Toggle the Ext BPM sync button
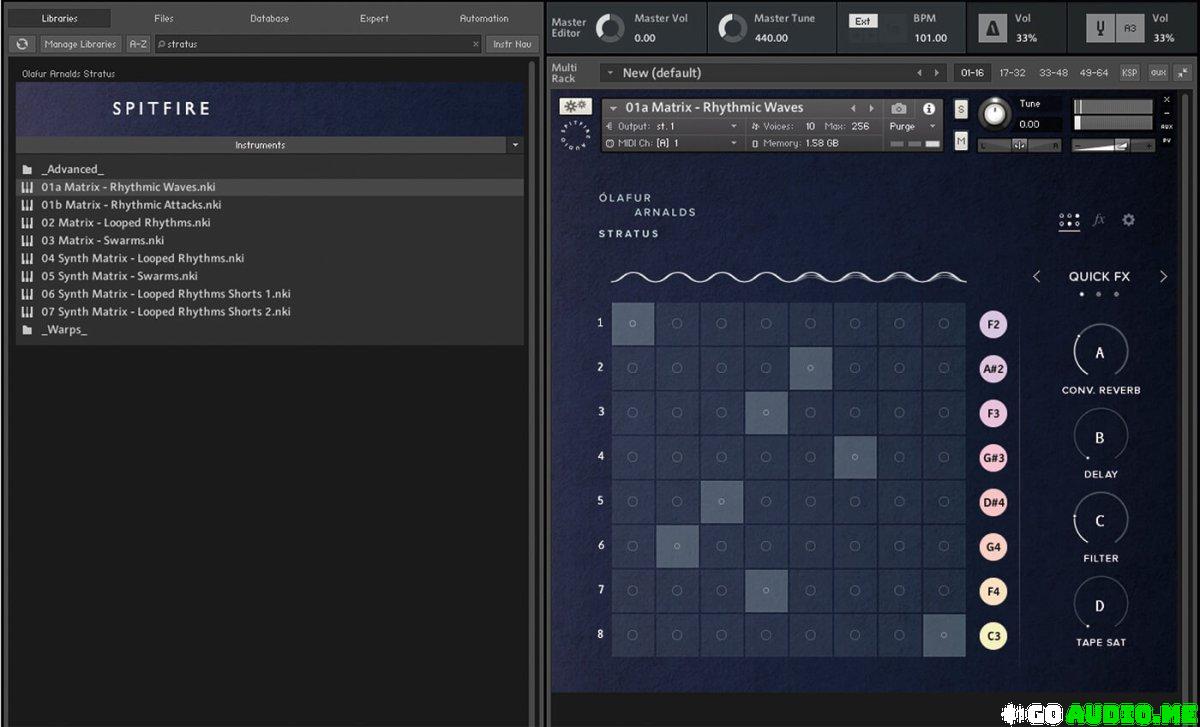1200x727 pixels. (x=863, y=21)
